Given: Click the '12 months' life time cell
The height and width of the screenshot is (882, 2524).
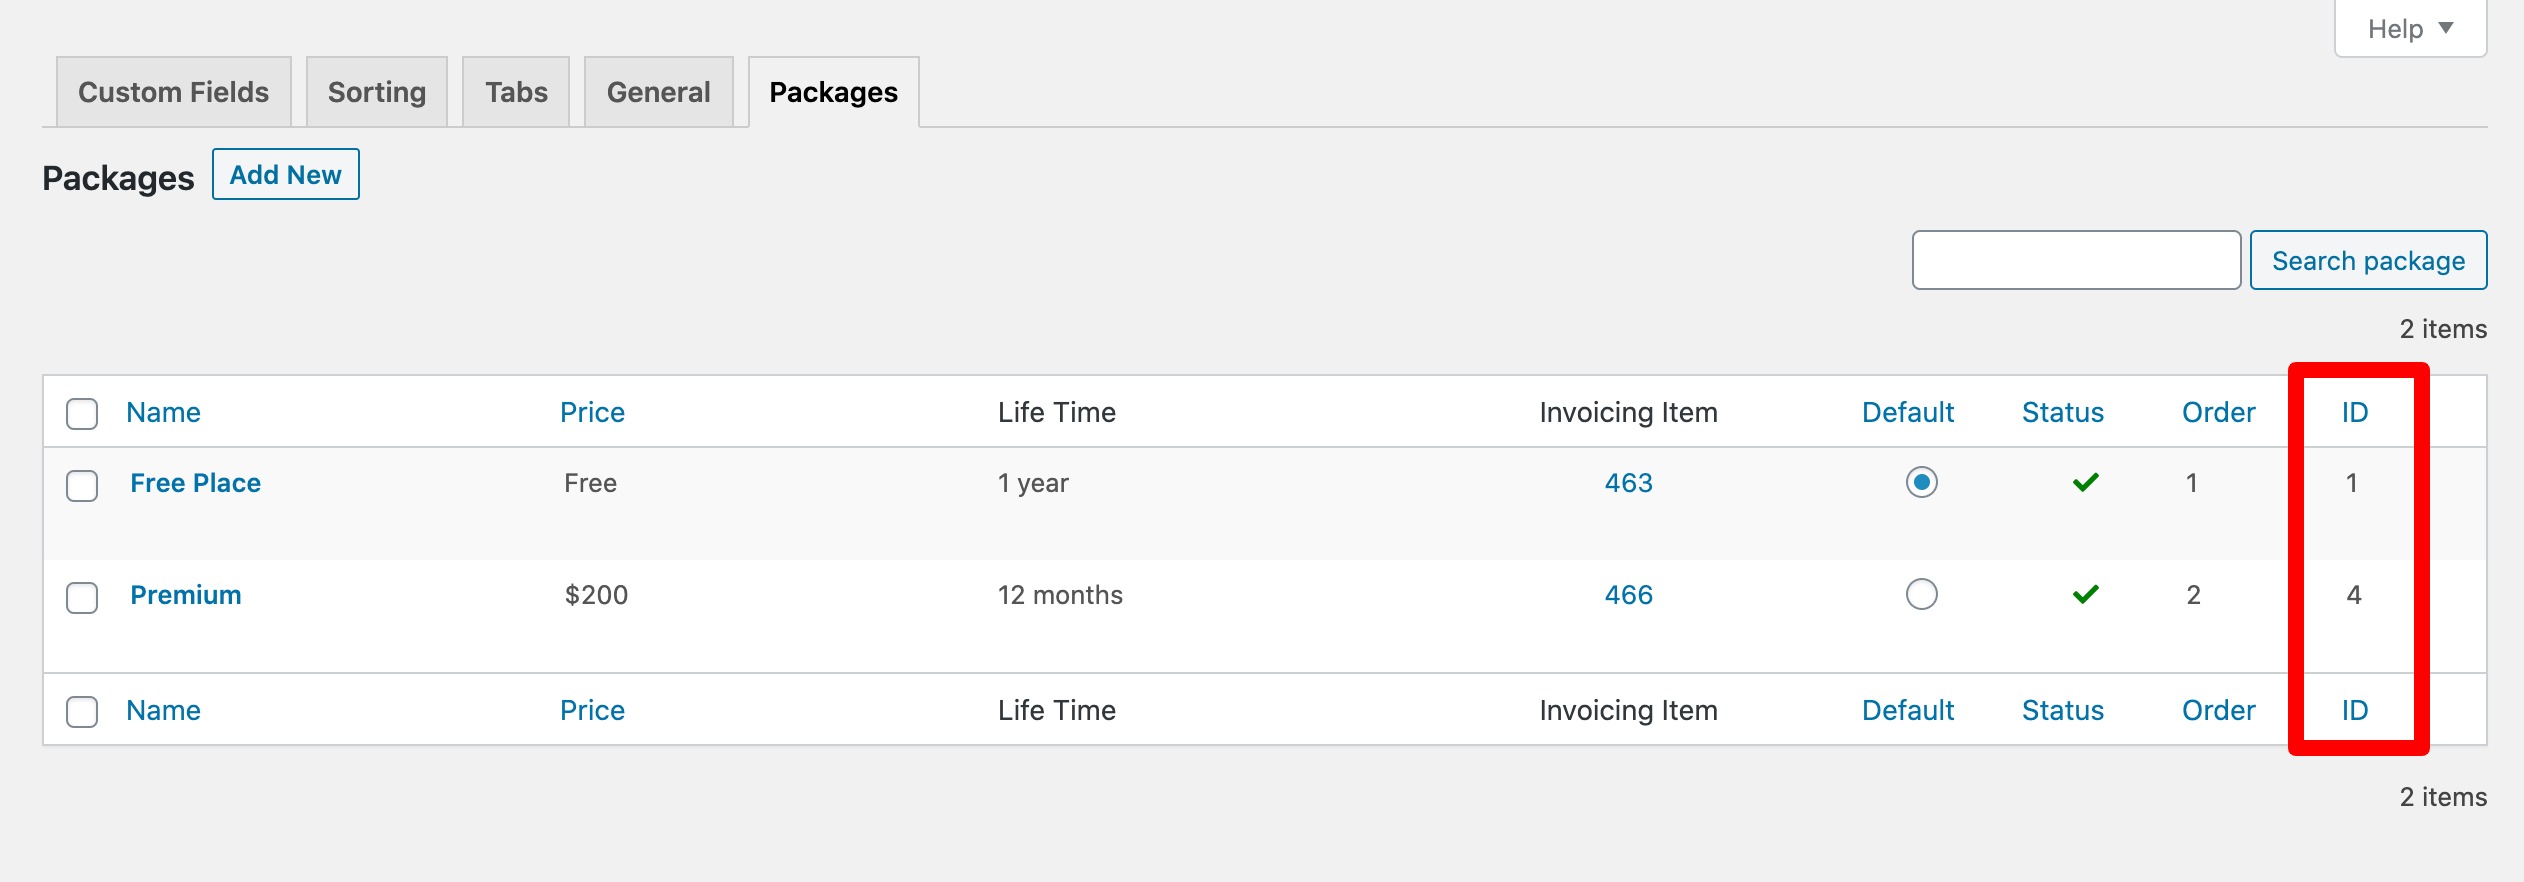Looking at the screenshot, I should (1060, 595).
